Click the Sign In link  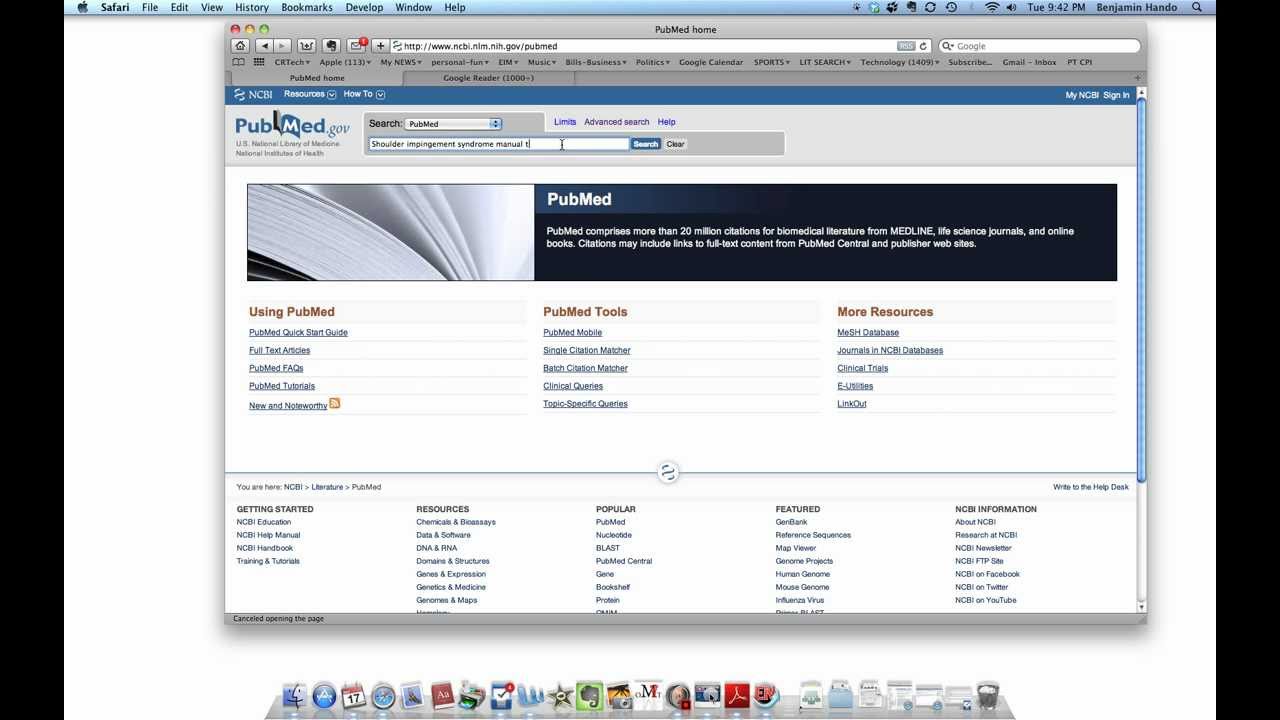[1116, 95]
